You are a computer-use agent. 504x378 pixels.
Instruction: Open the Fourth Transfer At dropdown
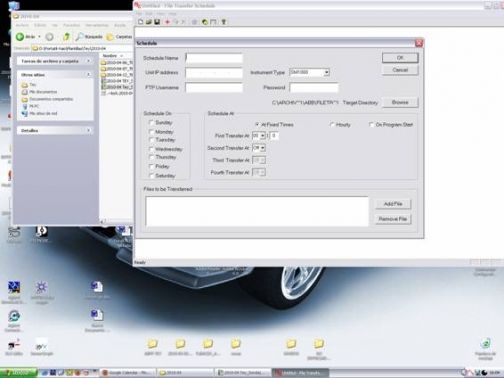[x=263, y=172]
